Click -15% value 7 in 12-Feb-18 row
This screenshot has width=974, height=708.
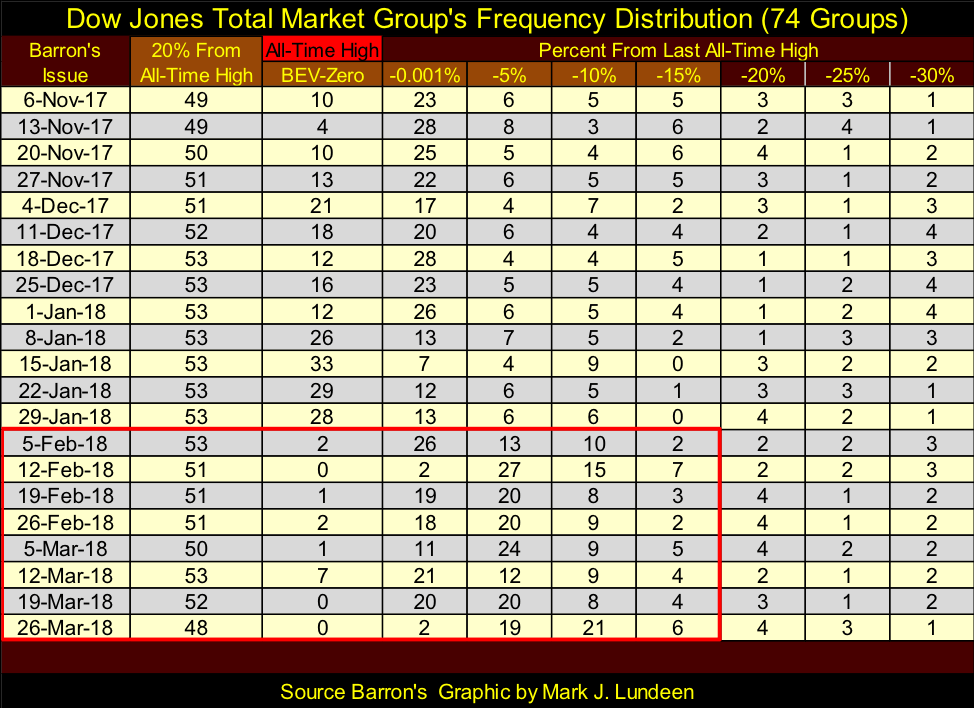click(678, 470)
